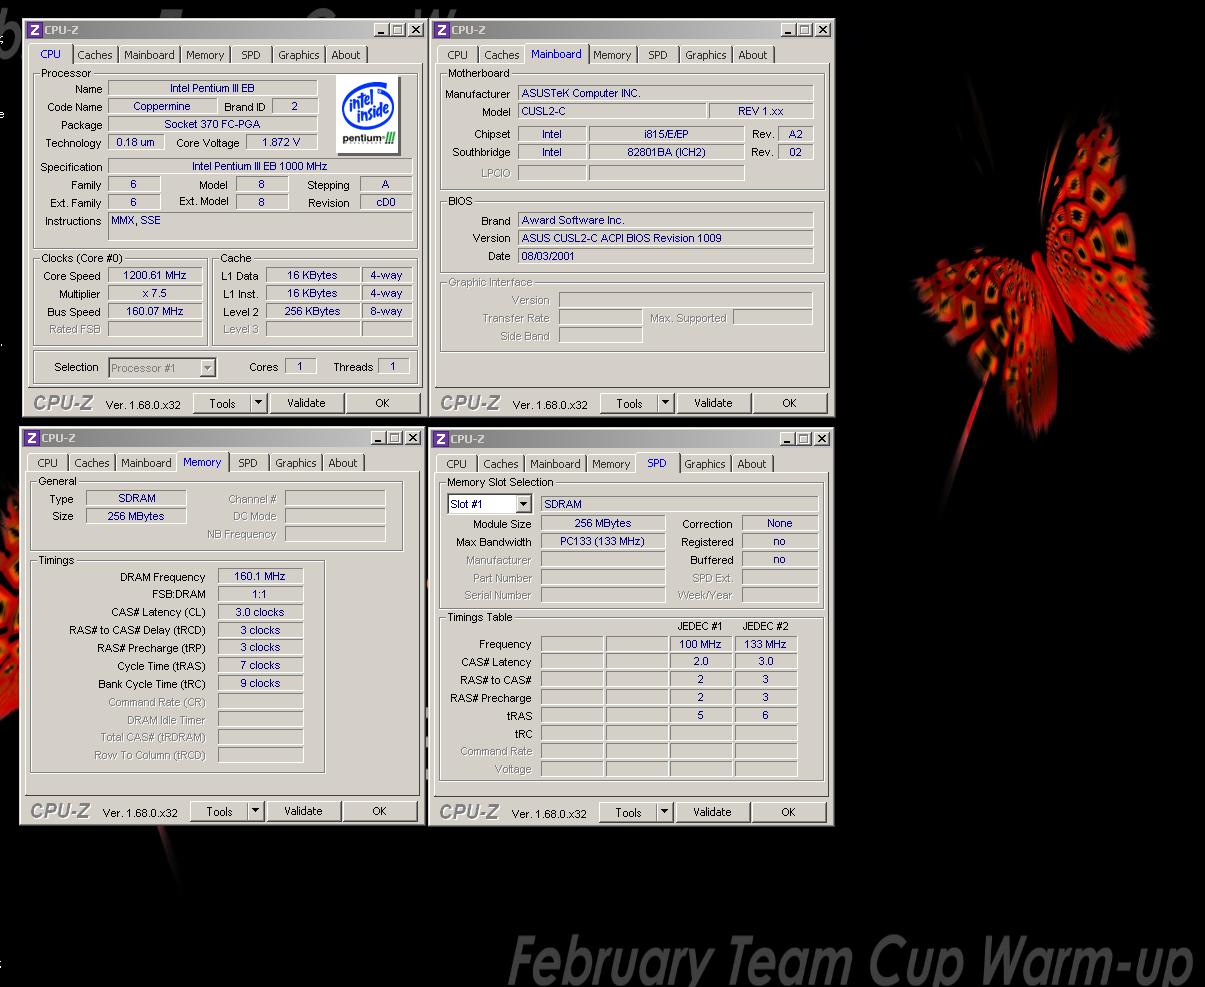Open About tab in Mainboard window
This screenshot has height=987, width=1205.
click(x=753, y=55)
